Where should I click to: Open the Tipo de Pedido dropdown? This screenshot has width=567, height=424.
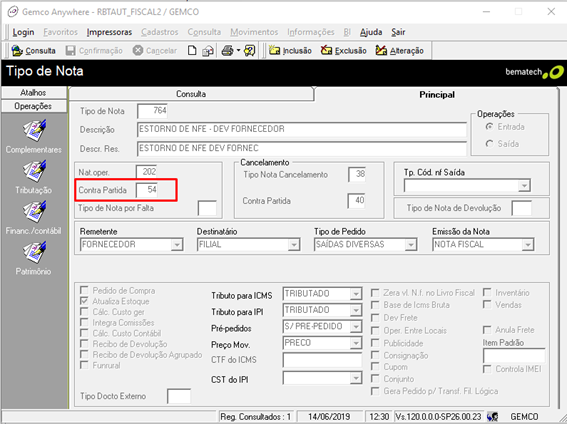(x=410, y=245)
